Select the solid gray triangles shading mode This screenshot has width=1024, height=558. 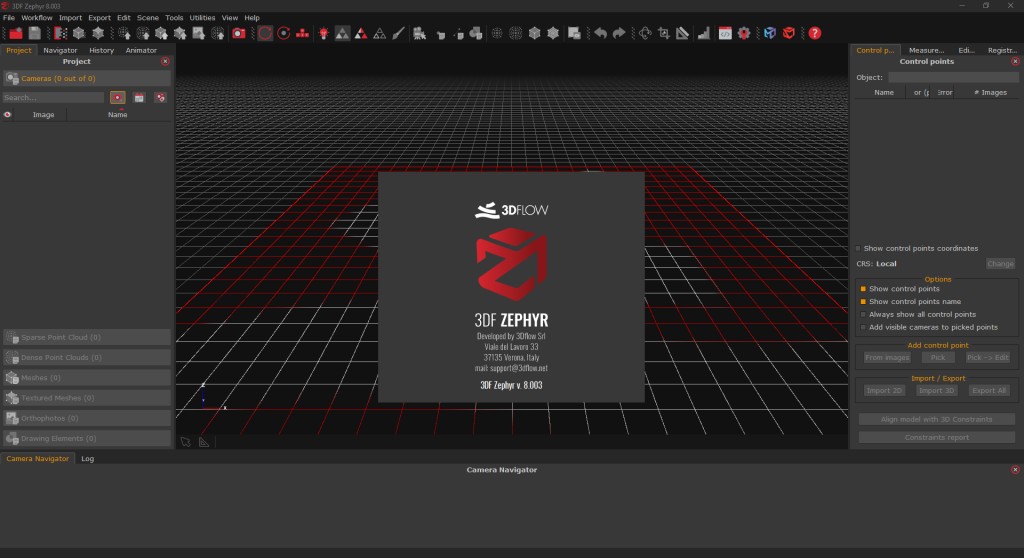(342, 33)
